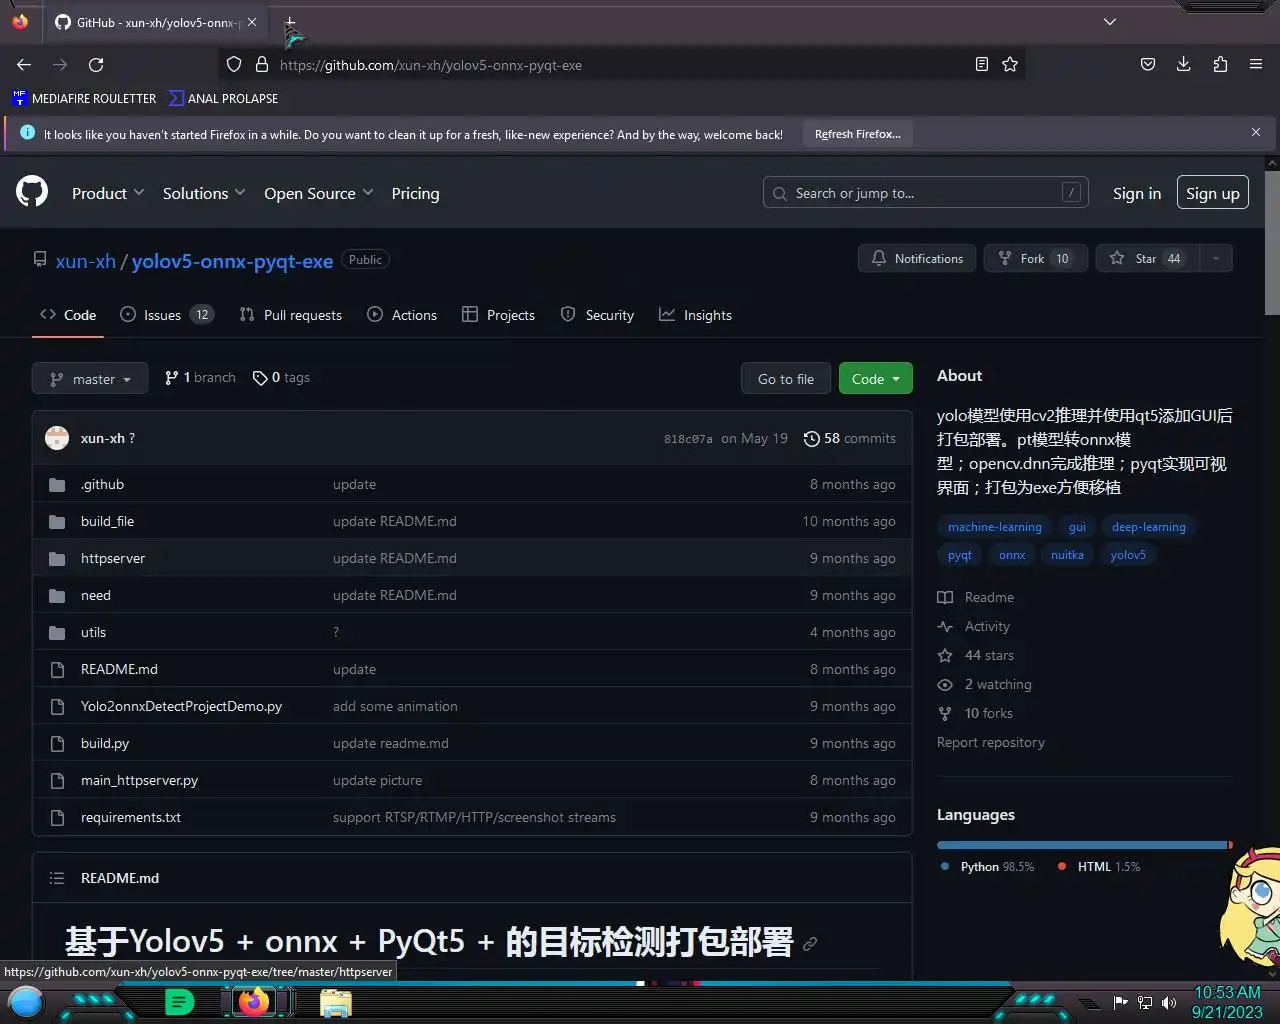
Task: Click the Notifications bell button
Action: coord(917,258)
